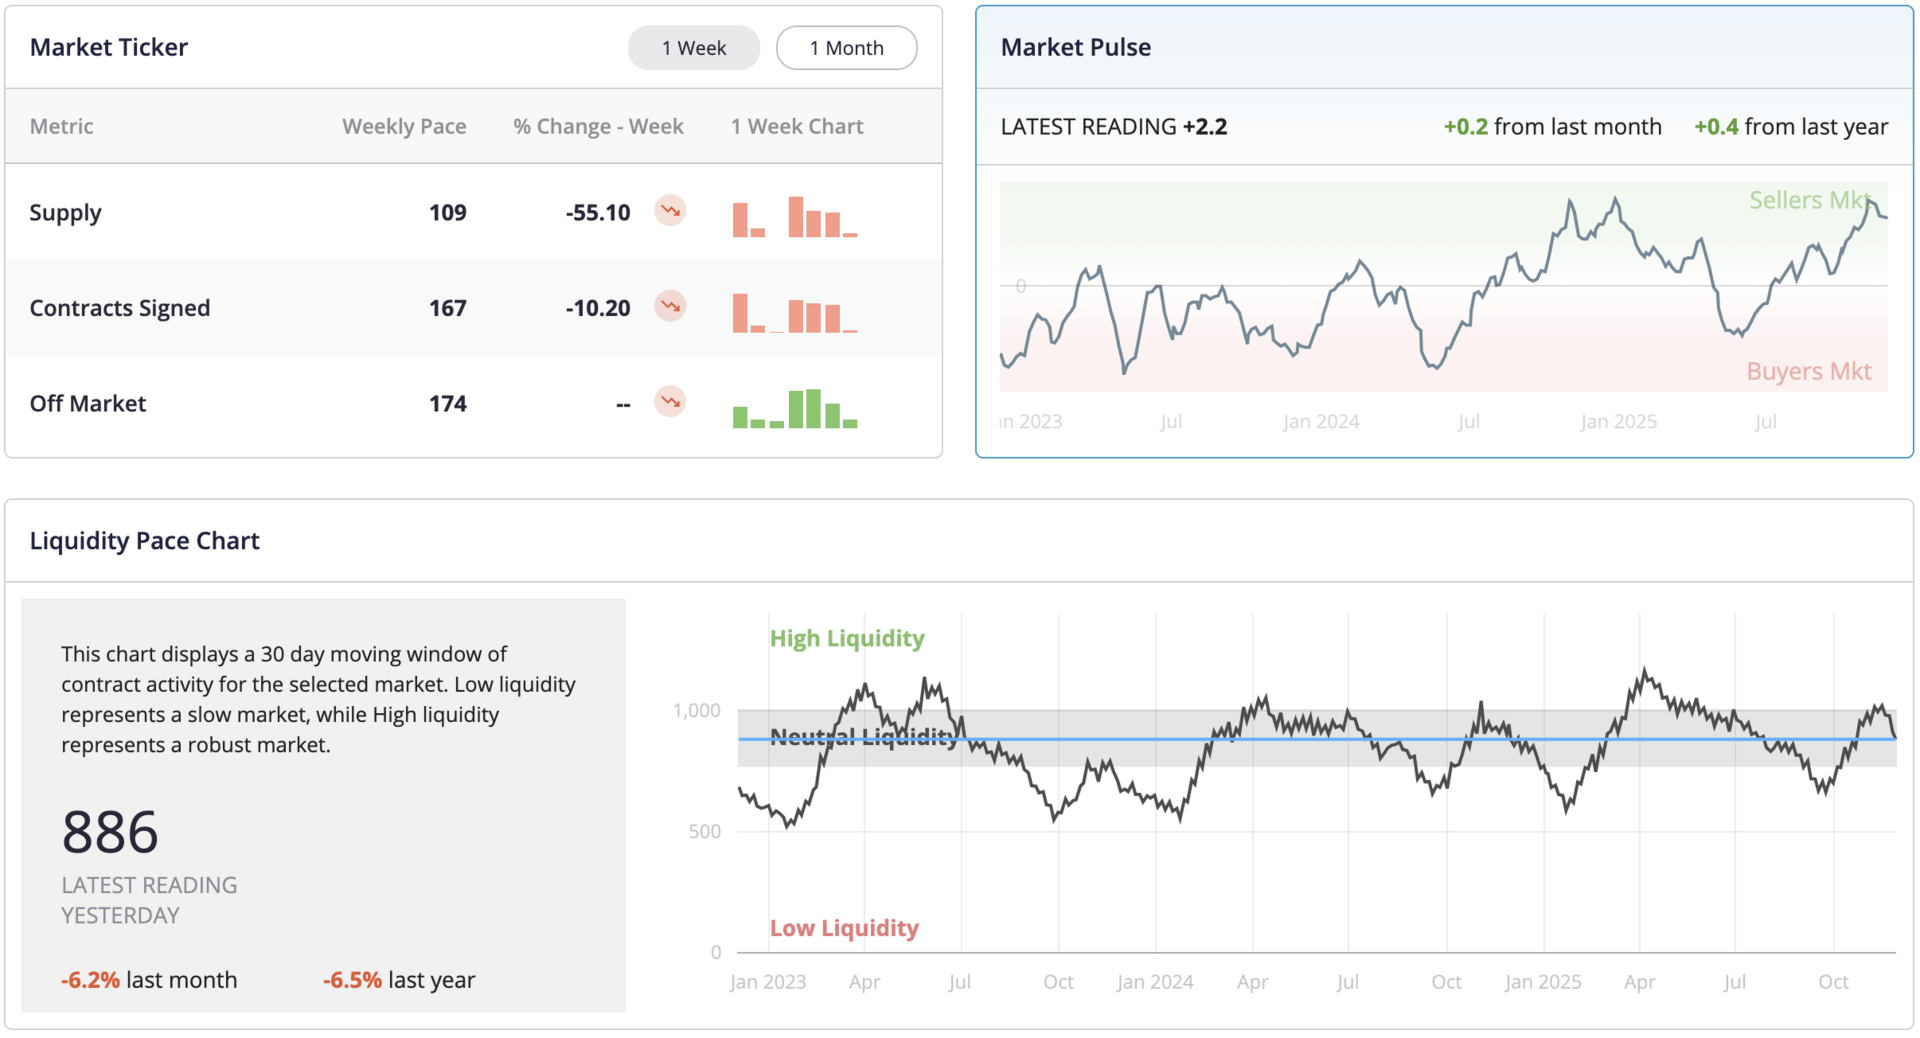Click the Off Market downward trend icon
Image resolution: width=1920 pixels, height=1038 pixels.
coord(670,402)
